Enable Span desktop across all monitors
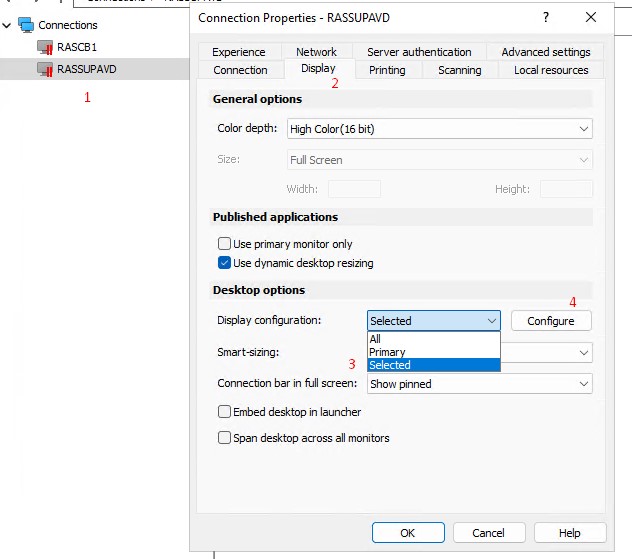Image resolution: width=632 pixels, height=559 pixels. [x=224, y=438]
